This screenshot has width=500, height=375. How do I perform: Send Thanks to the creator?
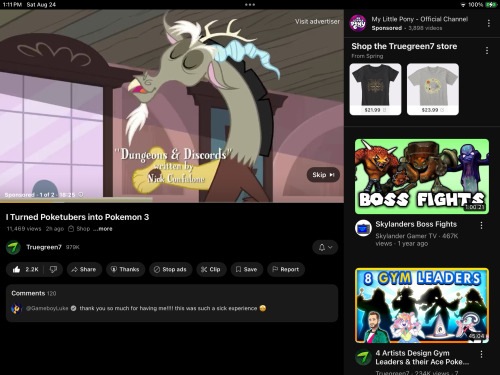tap(125, 269)
